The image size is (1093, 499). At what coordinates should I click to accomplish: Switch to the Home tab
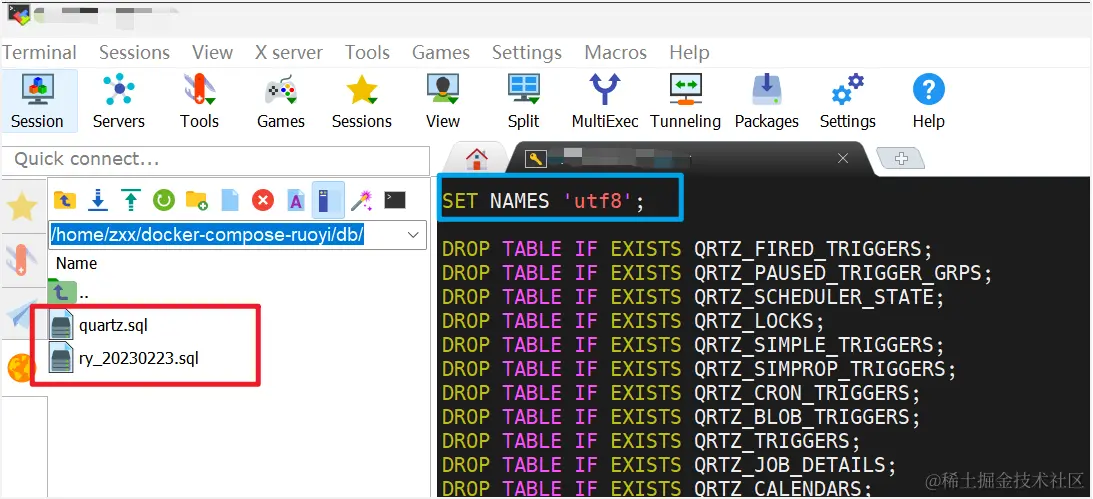477,159
